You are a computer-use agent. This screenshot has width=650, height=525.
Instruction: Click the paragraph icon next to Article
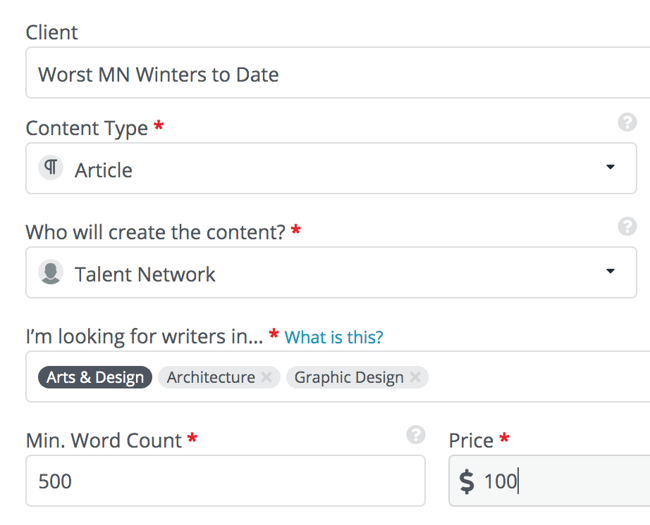coord(51,168)
